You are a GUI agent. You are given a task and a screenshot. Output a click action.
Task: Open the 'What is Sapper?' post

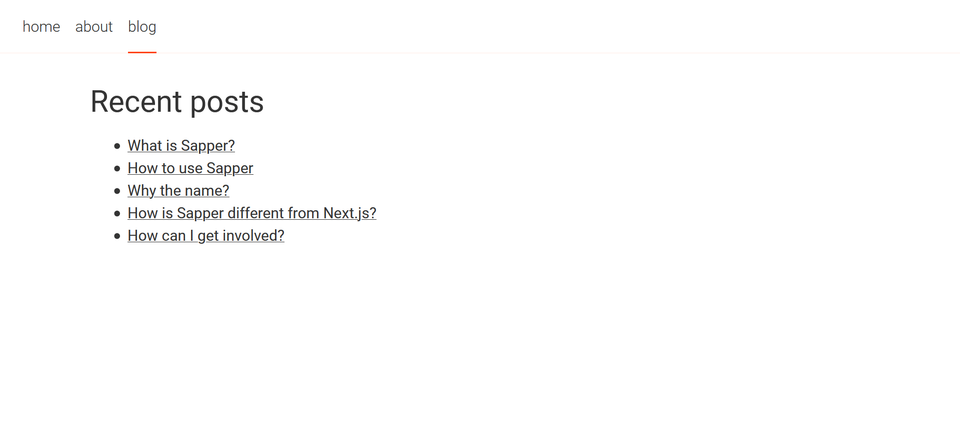click(181, 146)
